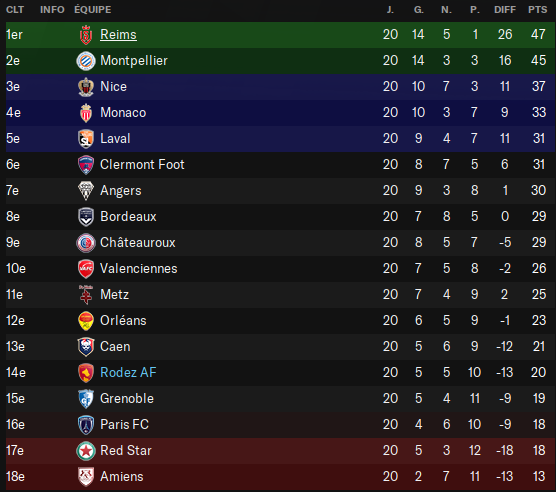Click the Paris FC club badge
Screen dimensions: 556x492
tap(86, 425)
